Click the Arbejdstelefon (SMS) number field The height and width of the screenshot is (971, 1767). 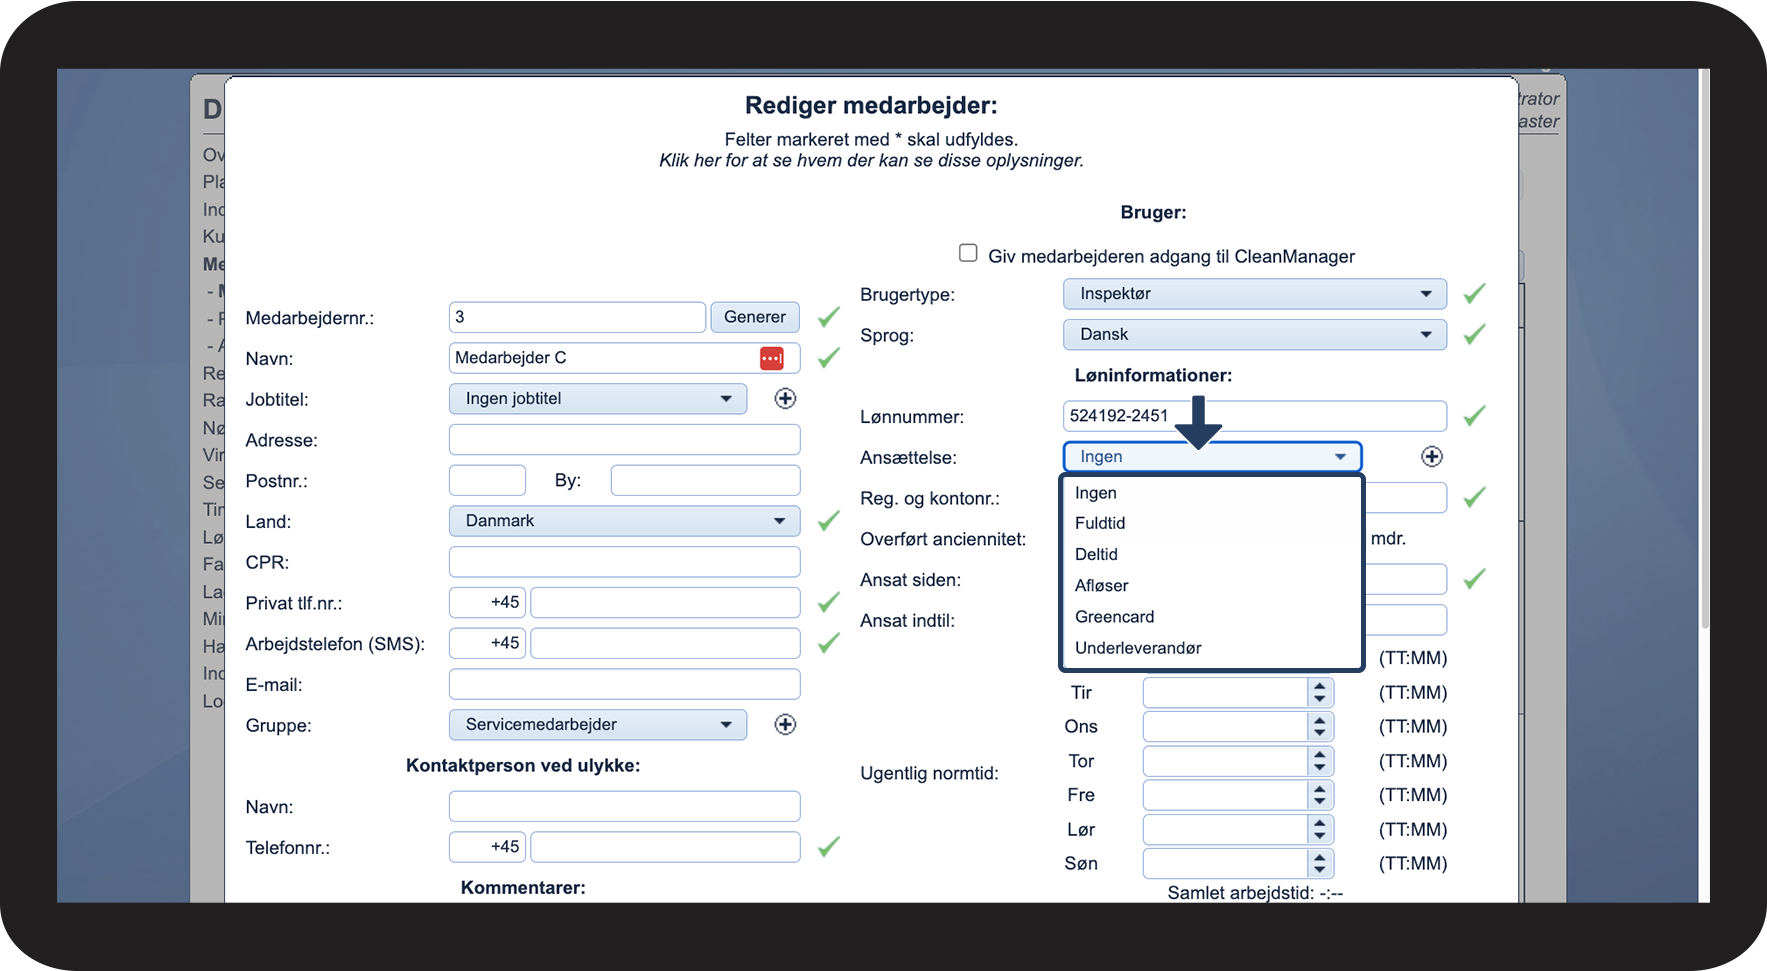[x=665, y=643]
